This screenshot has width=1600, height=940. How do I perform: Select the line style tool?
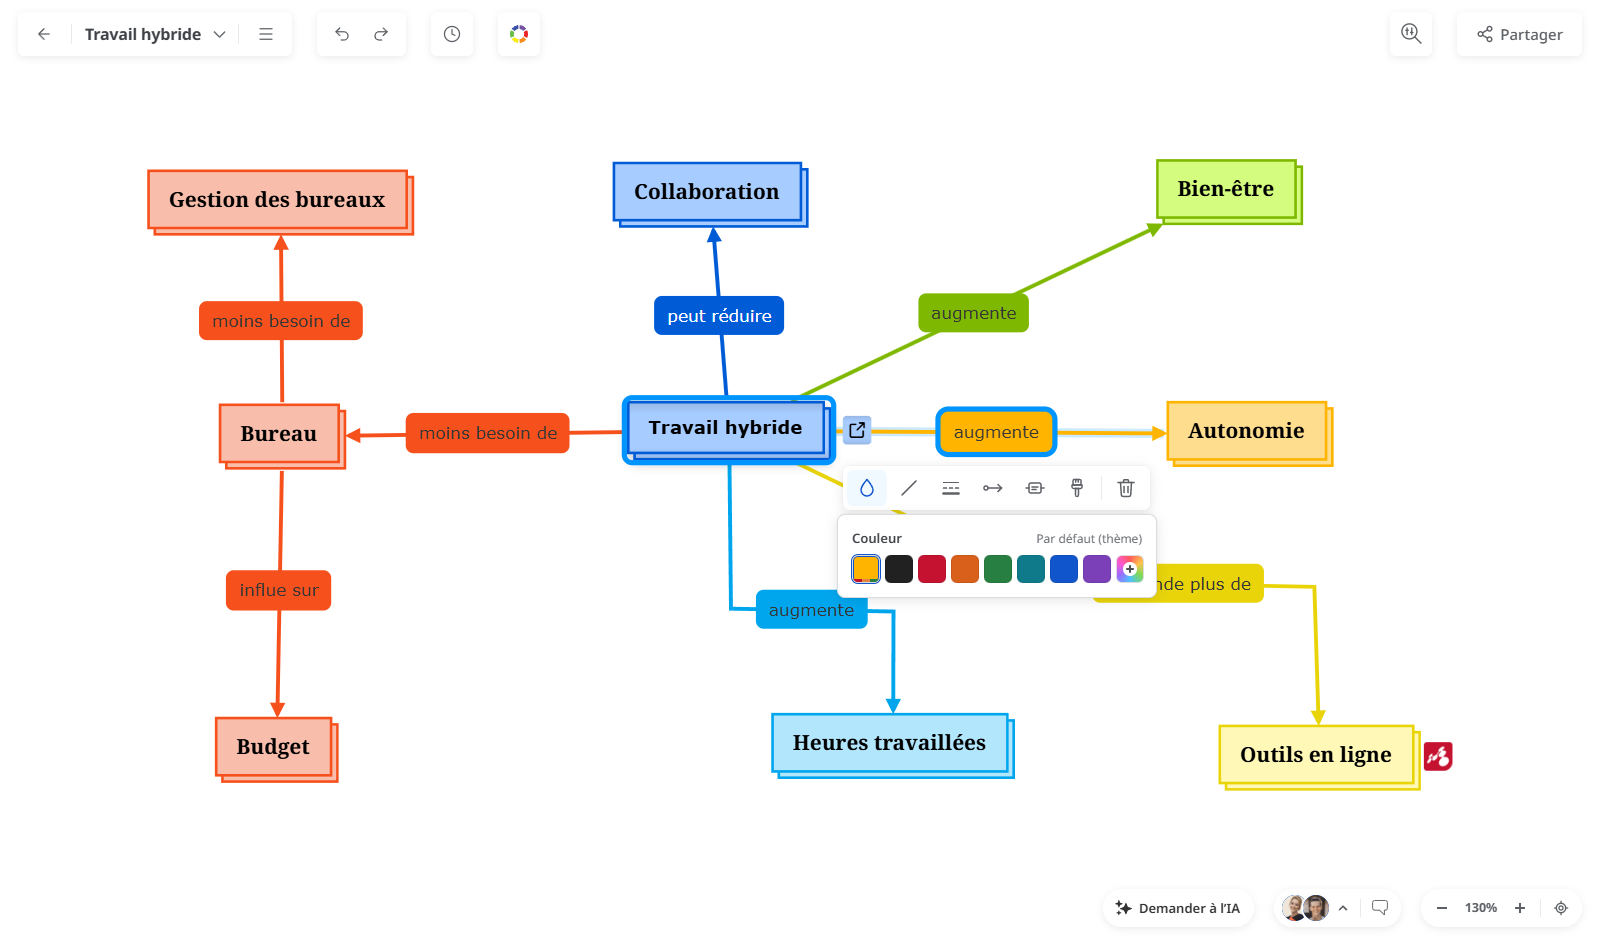[x=909, y=488]
